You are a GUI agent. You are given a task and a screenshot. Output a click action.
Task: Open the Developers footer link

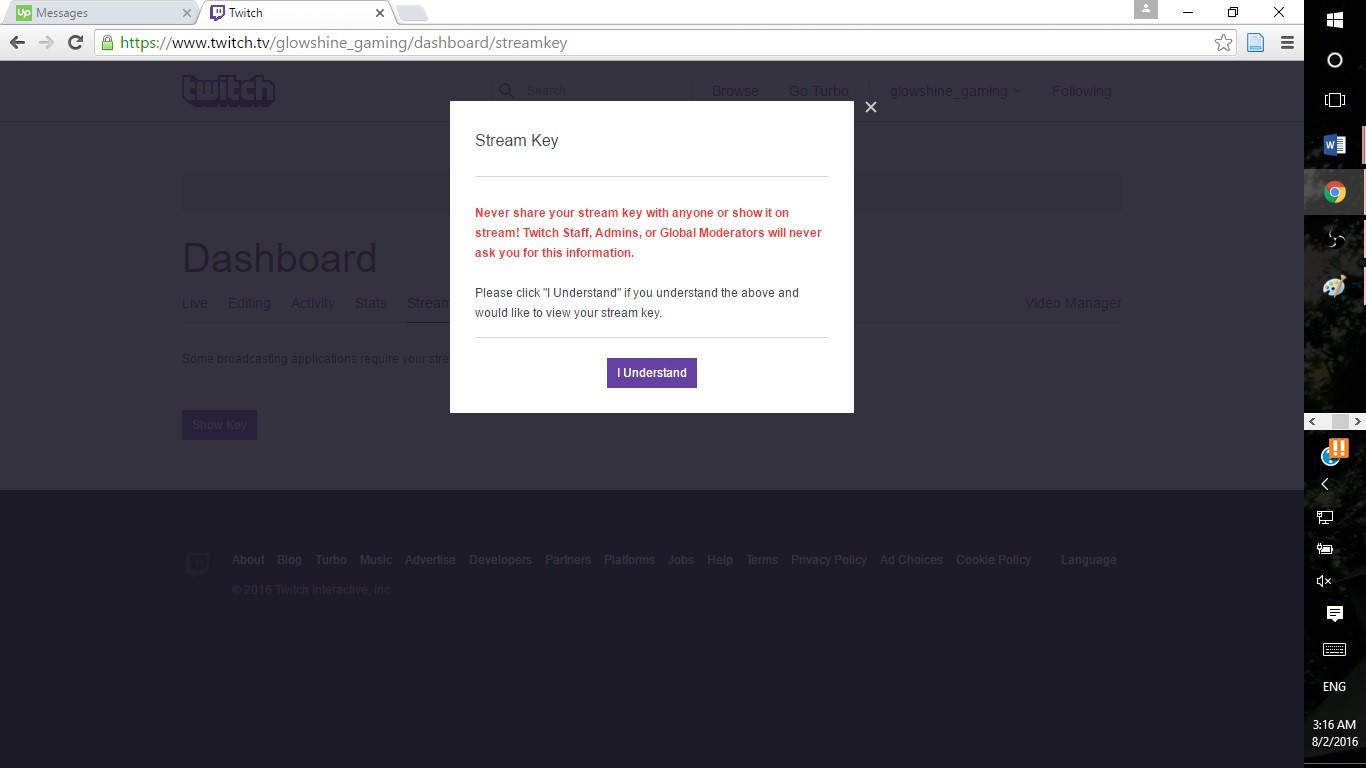[x=500, y=560]
